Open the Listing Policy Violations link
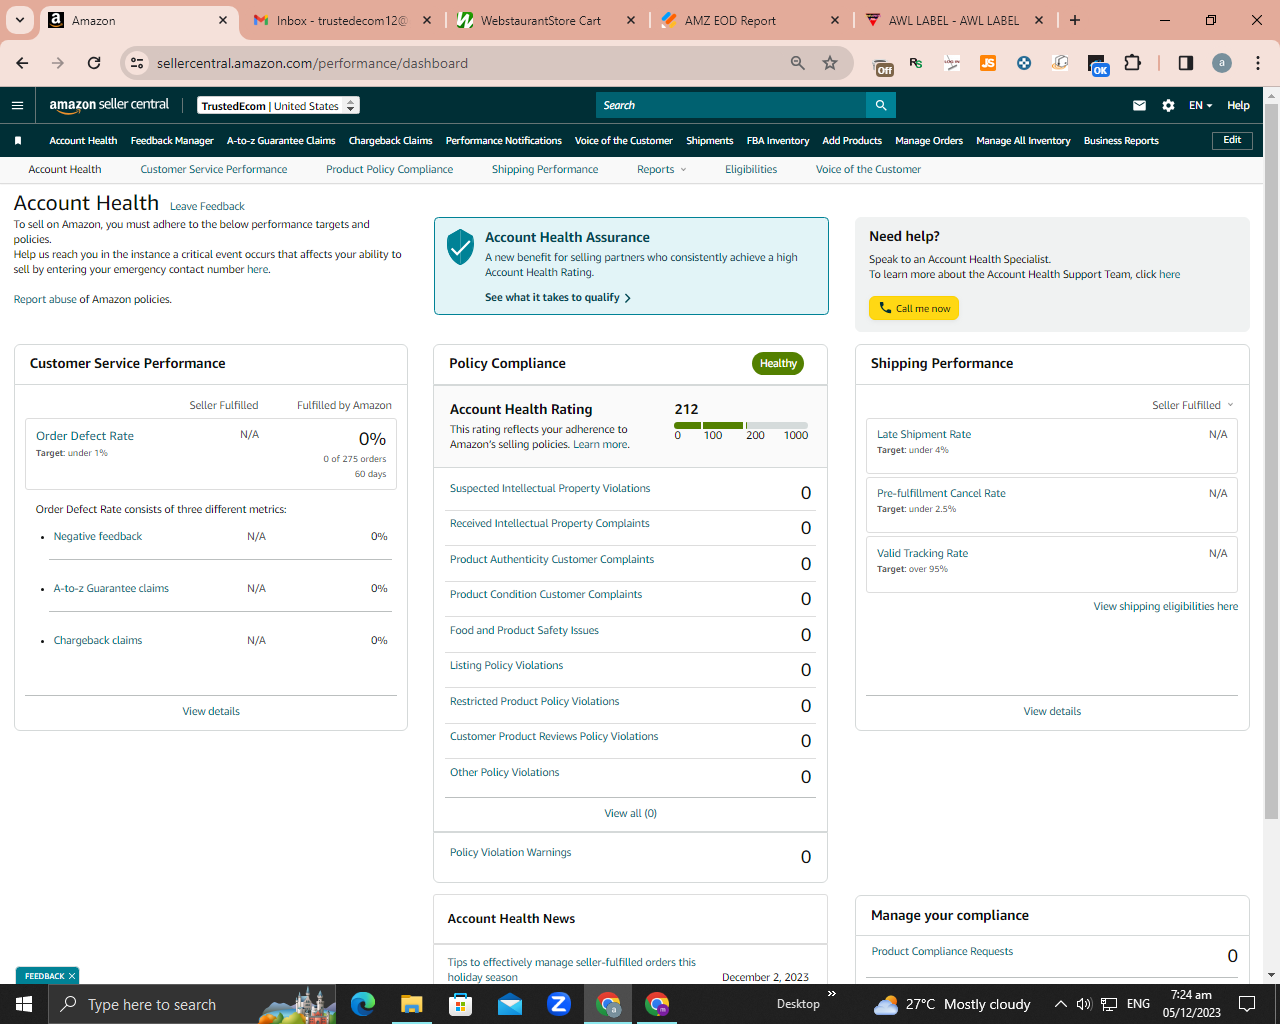Viewport: 1280px width, 1024px height. click(506, 666)
